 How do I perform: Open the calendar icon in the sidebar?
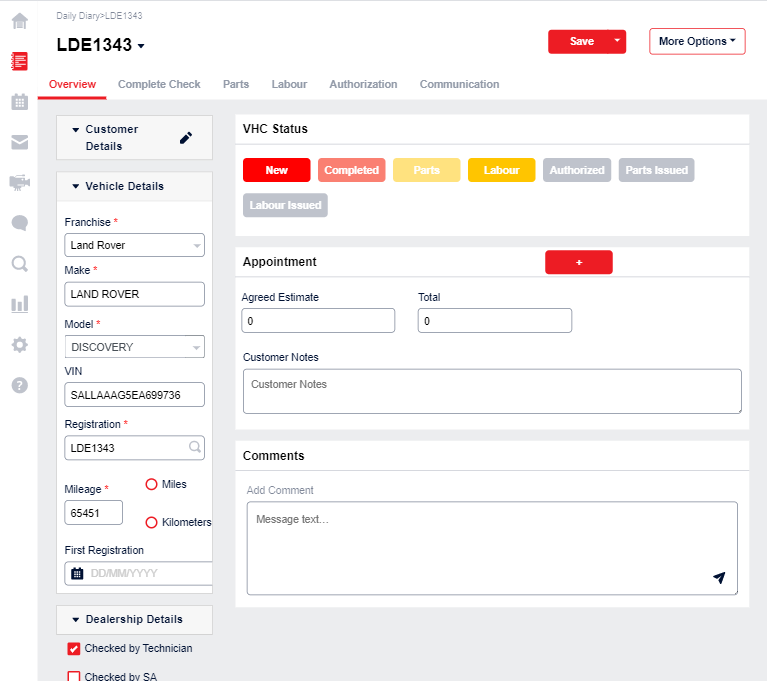click(19, 101)
